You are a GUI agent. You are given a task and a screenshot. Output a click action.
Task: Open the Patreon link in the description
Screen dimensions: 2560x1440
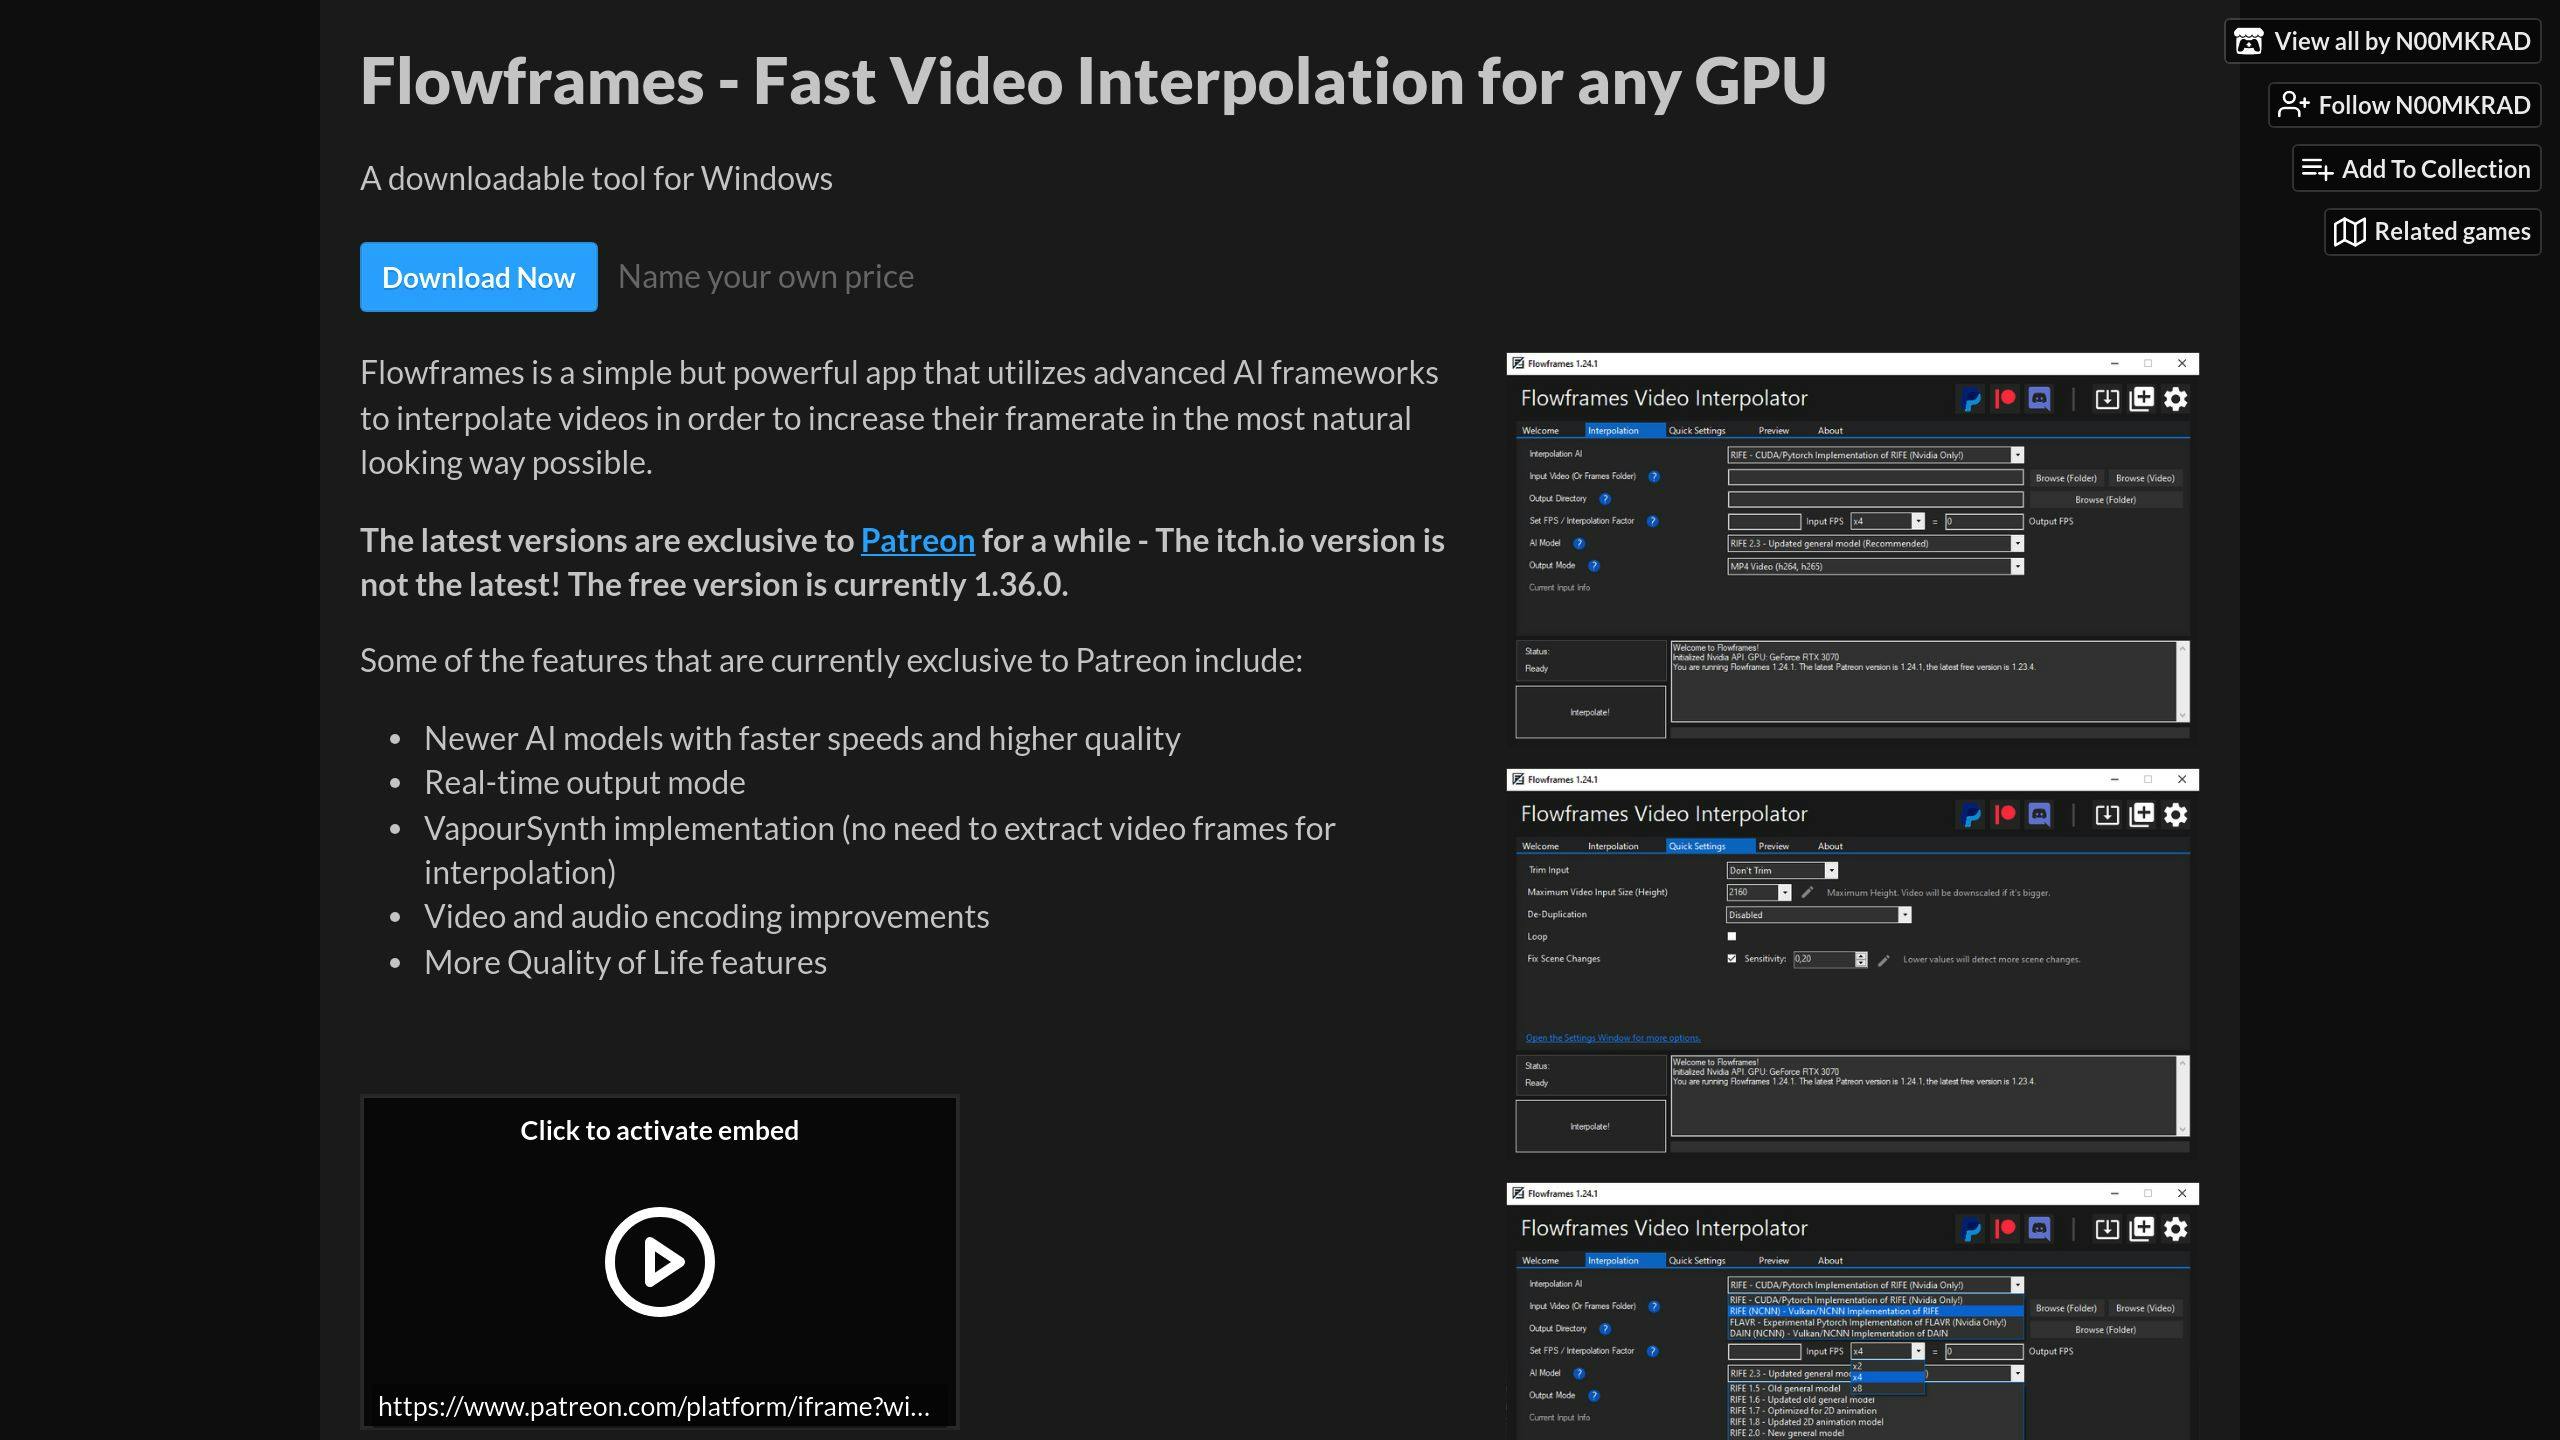pyautogui.click(x=917, y=540)
